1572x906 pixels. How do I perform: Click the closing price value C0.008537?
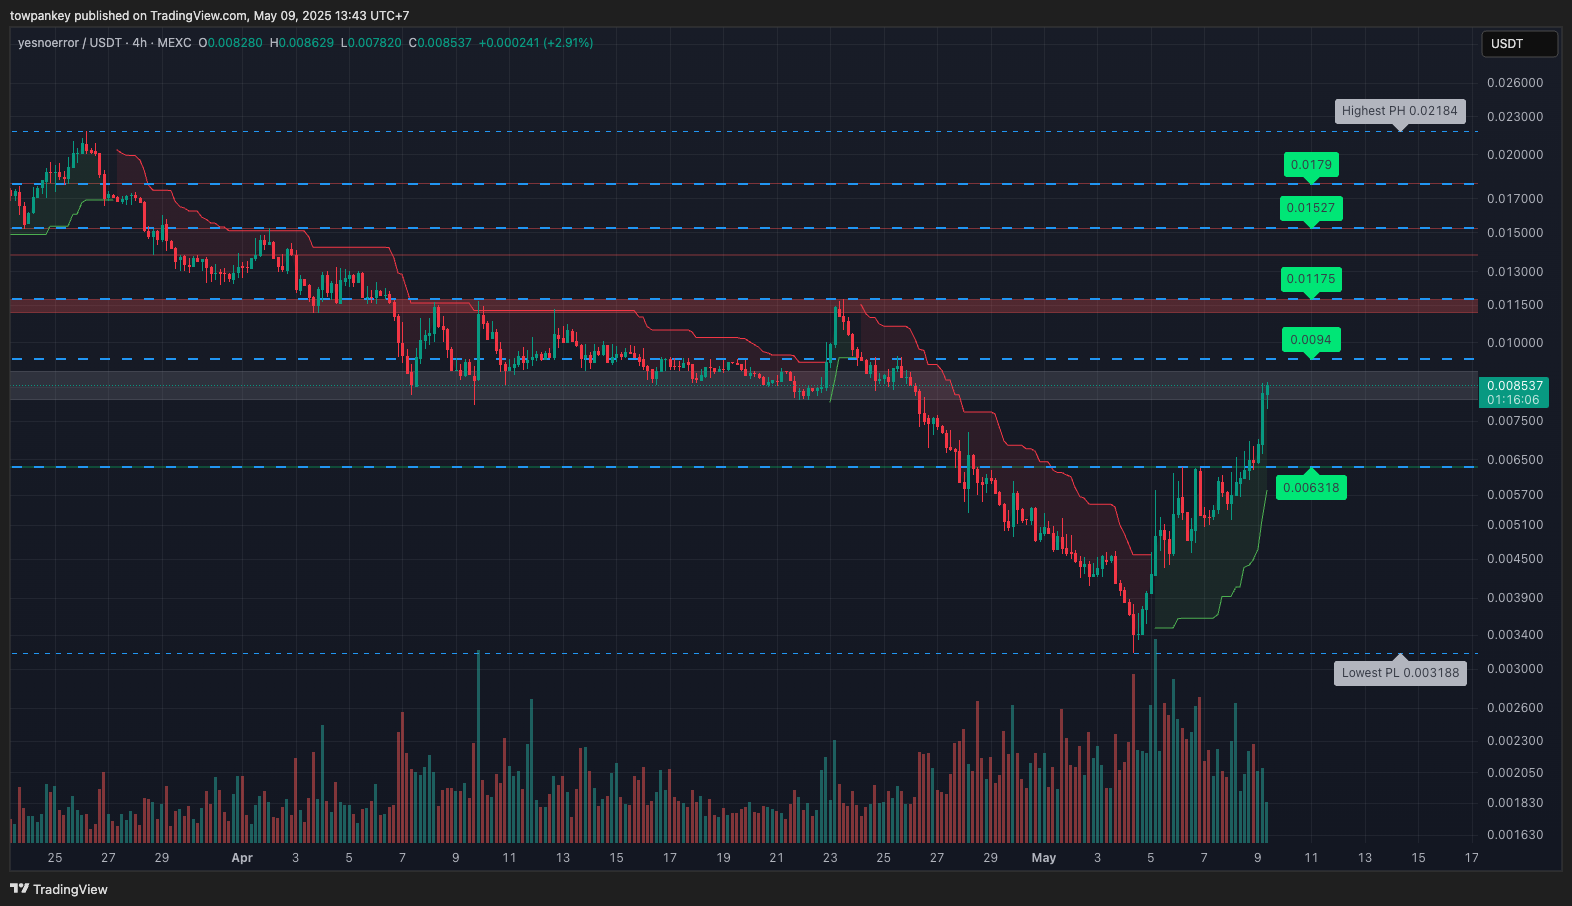tap(440, 43)
